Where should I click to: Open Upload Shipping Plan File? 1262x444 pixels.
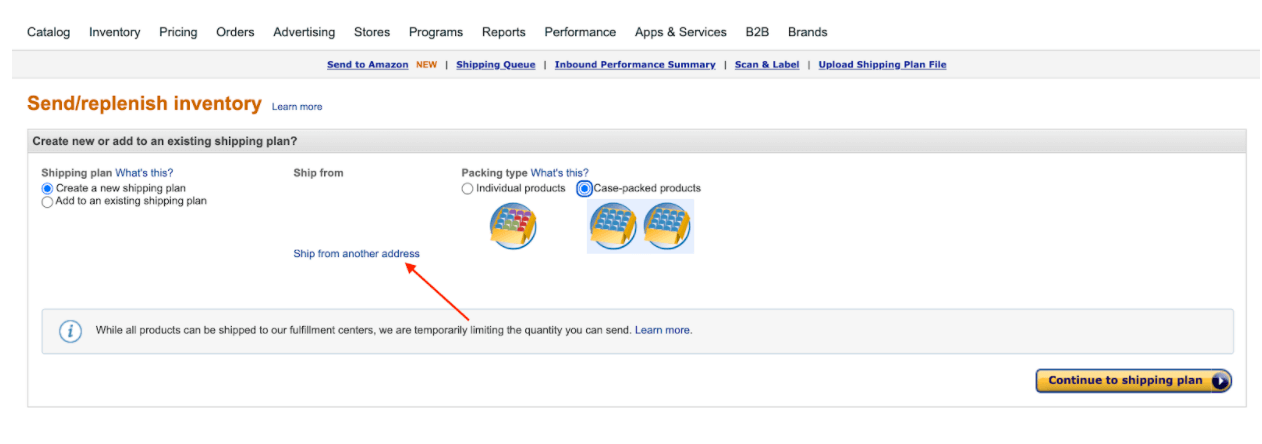point(882,65)
